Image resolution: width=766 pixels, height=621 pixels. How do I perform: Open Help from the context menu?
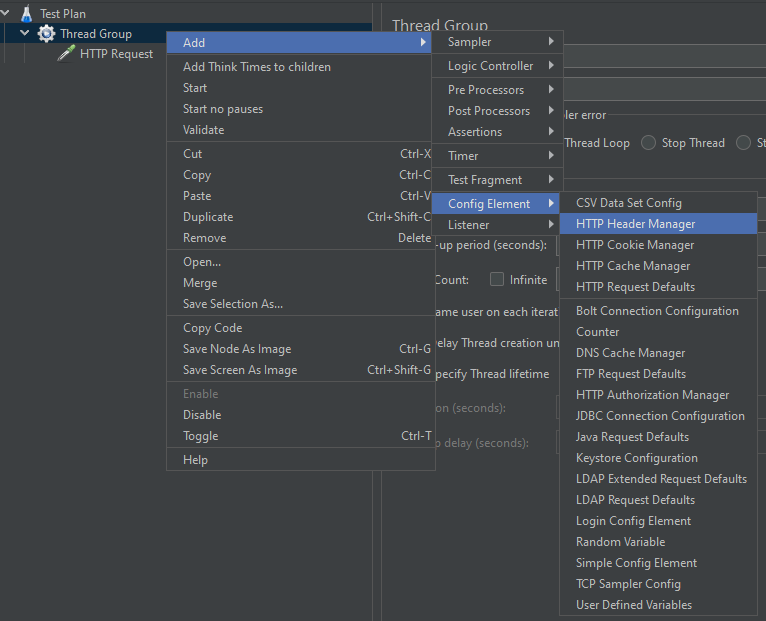pos(300,460)
